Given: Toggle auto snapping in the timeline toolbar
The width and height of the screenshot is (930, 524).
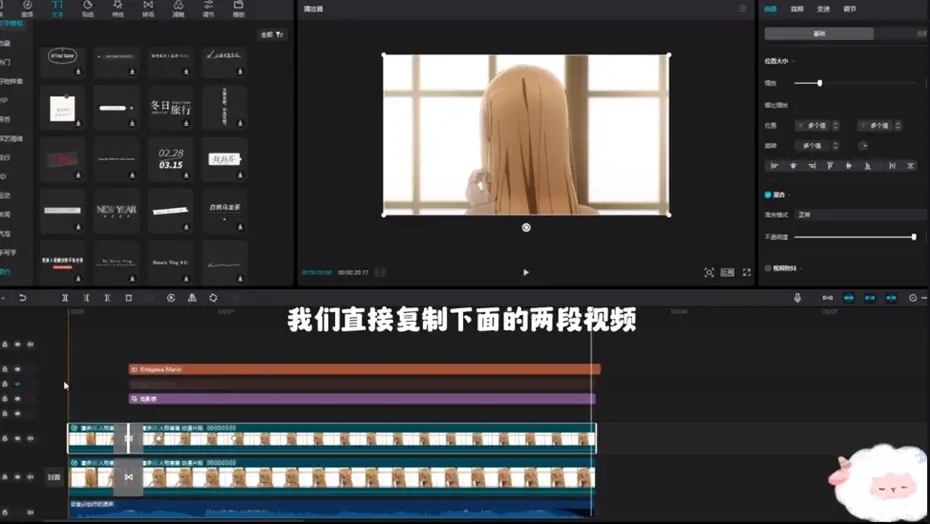Looking at the screenshot, I should [x=849, y=298].
